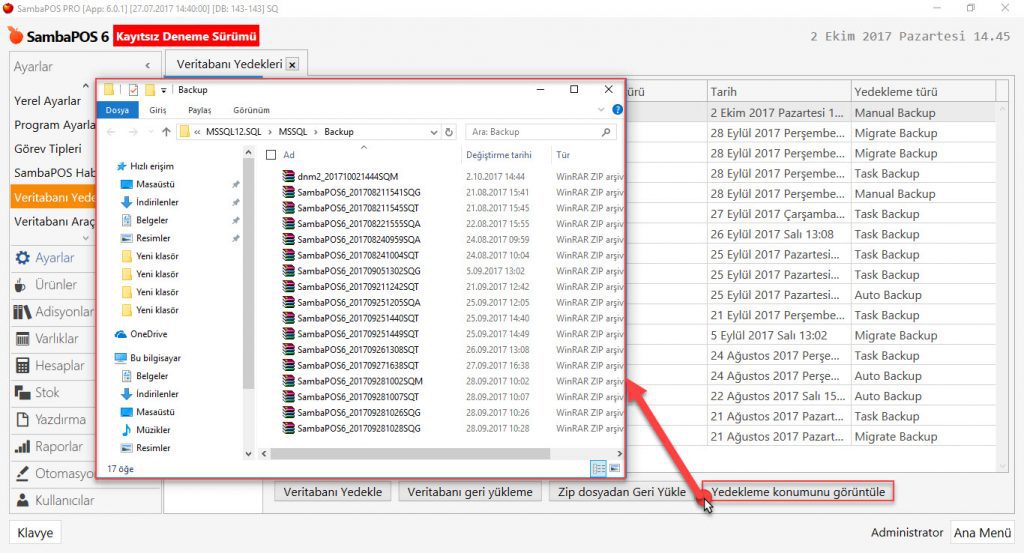Click Klavye button
Screen dimensions: 1024x553
point(35,533)
